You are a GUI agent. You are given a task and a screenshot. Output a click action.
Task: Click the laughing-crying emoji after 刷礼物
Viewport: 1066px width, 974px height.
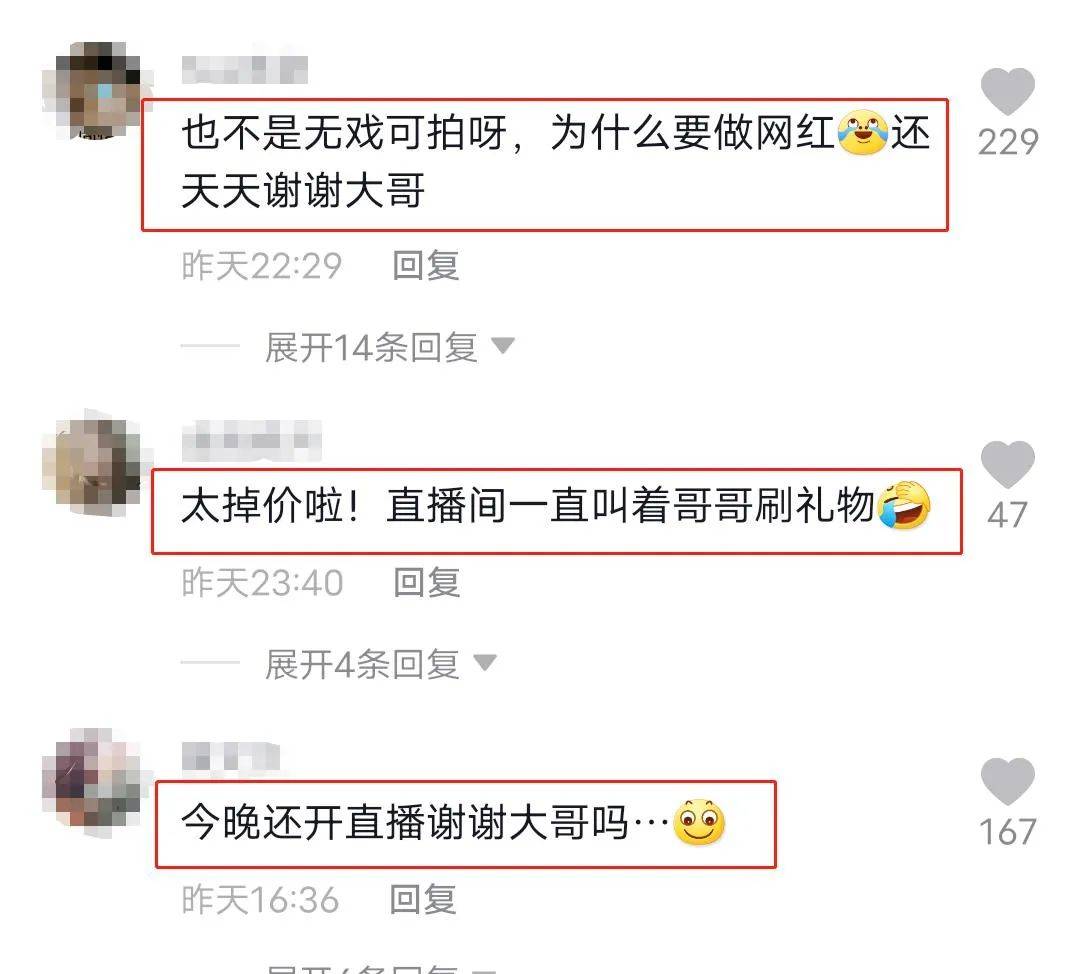pyautogui.click(x=904, y=506)
